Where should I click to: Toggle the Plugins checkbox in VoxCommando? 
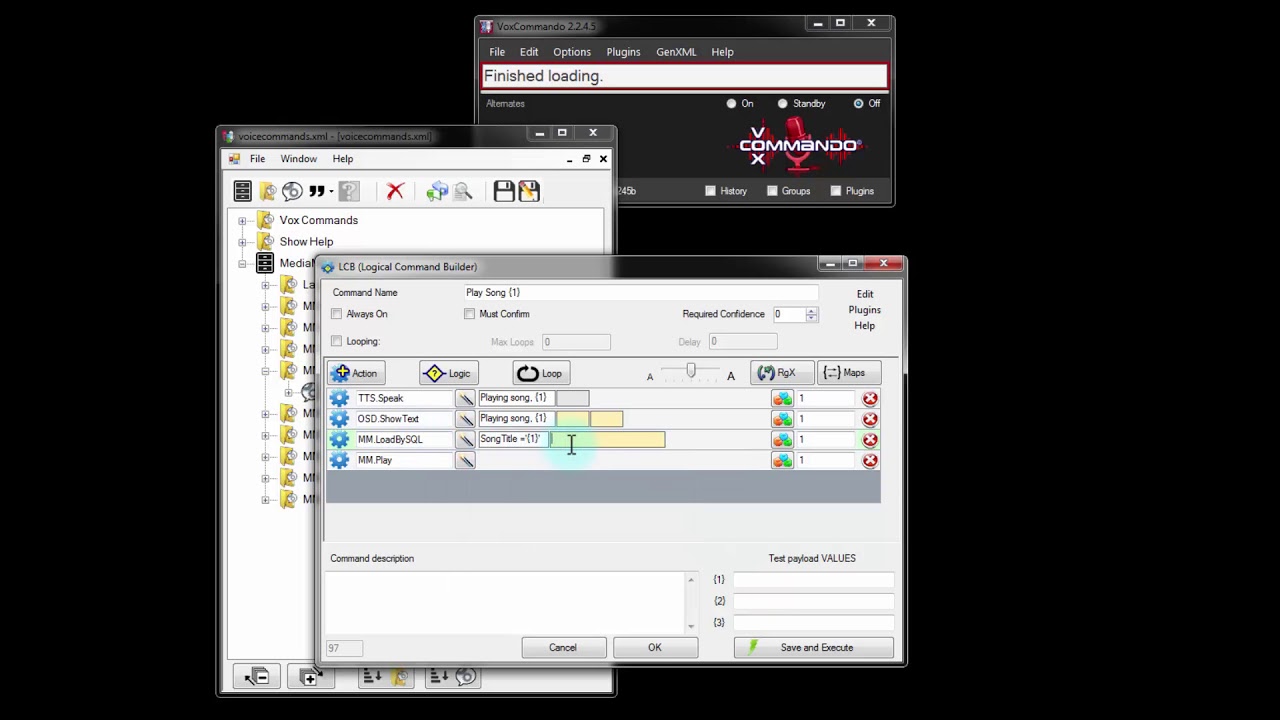pyautogui.click(x=835, y=191)
